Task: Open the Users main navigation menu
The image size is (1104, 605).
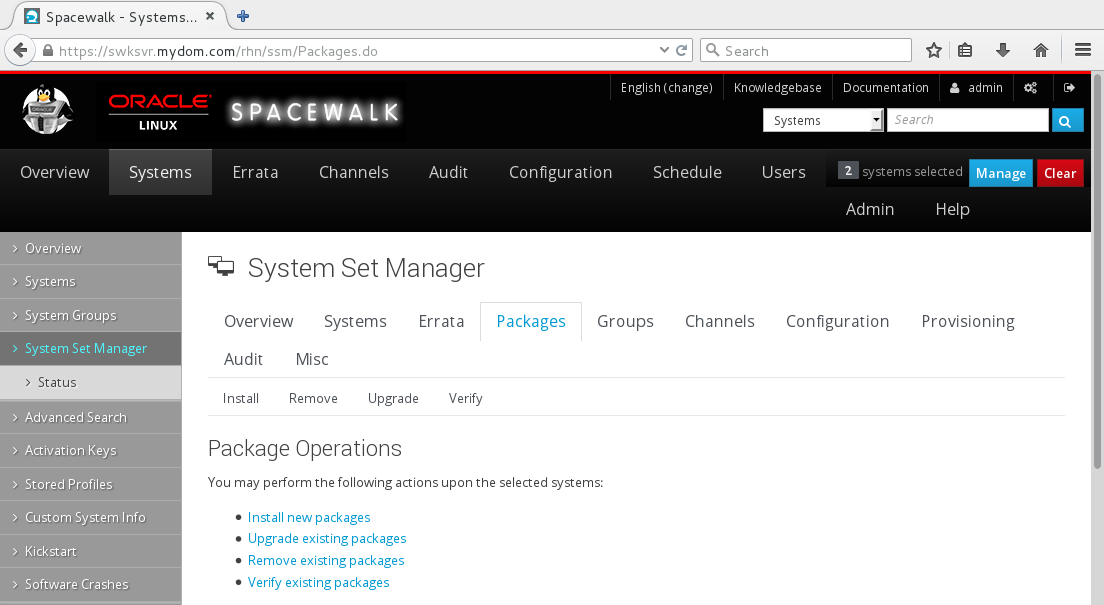Action: pos(784,173)
